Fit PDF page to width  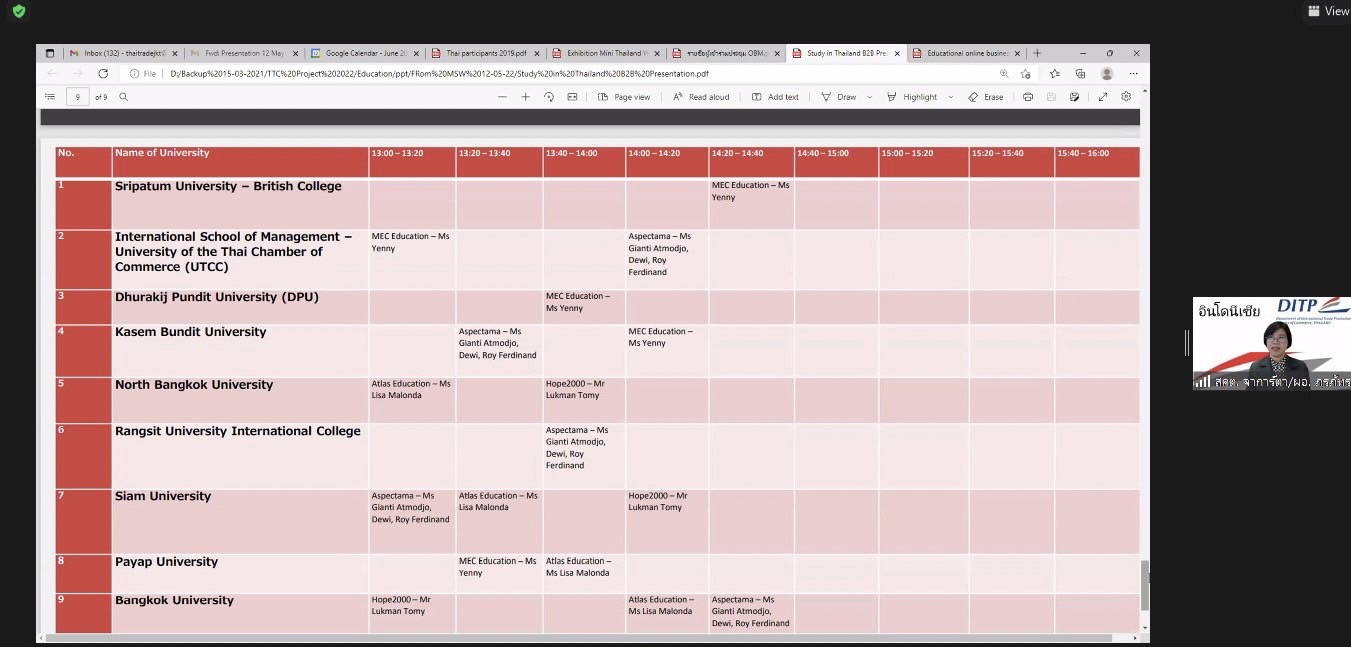[572, 97]
